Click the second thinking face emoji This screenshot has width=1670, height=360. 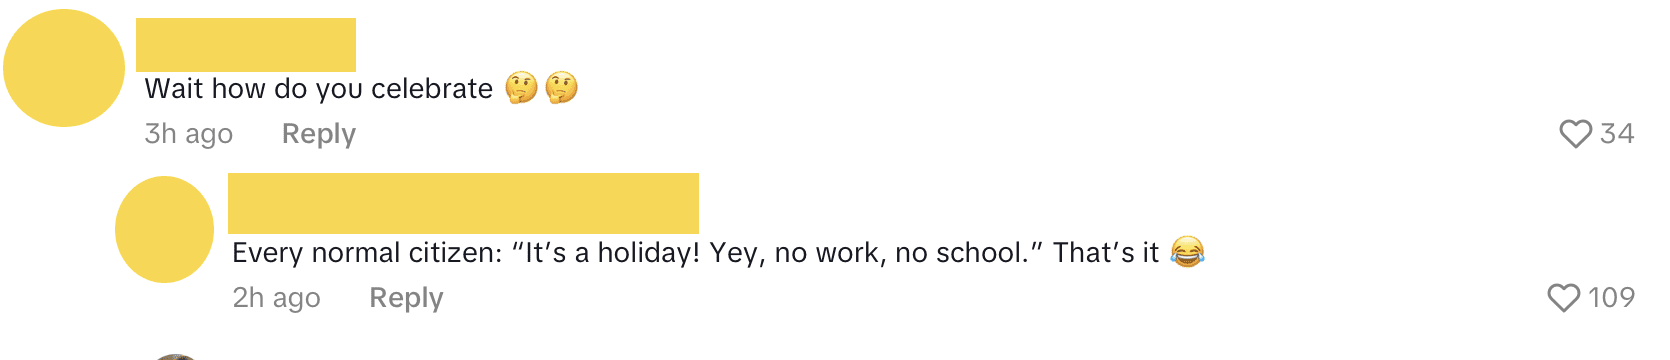(x=561, y=88)
